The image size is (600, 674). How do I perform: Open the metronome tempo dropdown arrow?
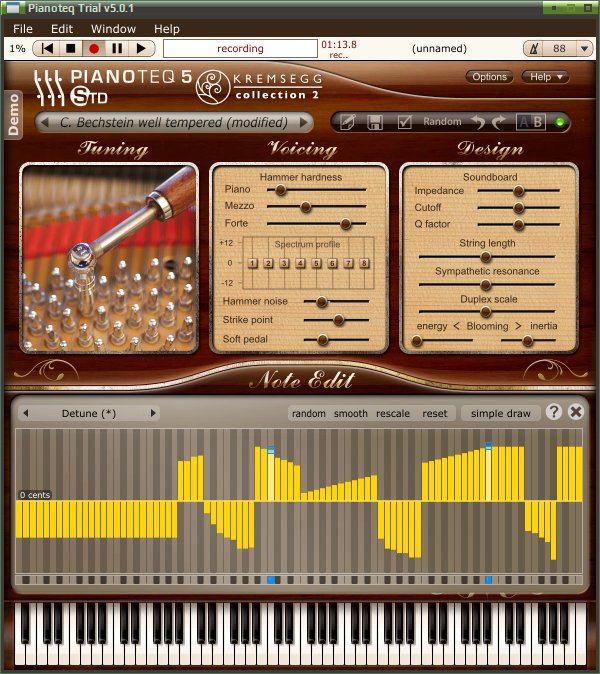coord(584,49)
